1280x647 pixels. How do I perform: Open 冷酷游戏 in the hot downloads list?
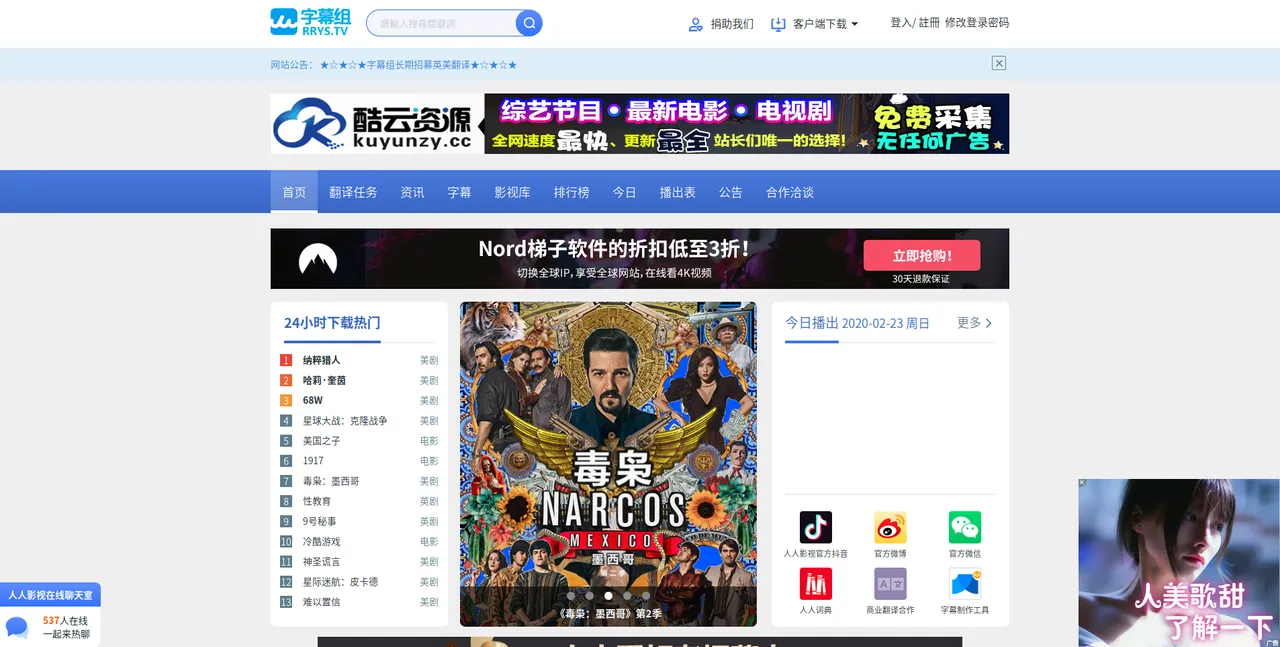click(x=322, y=541)
